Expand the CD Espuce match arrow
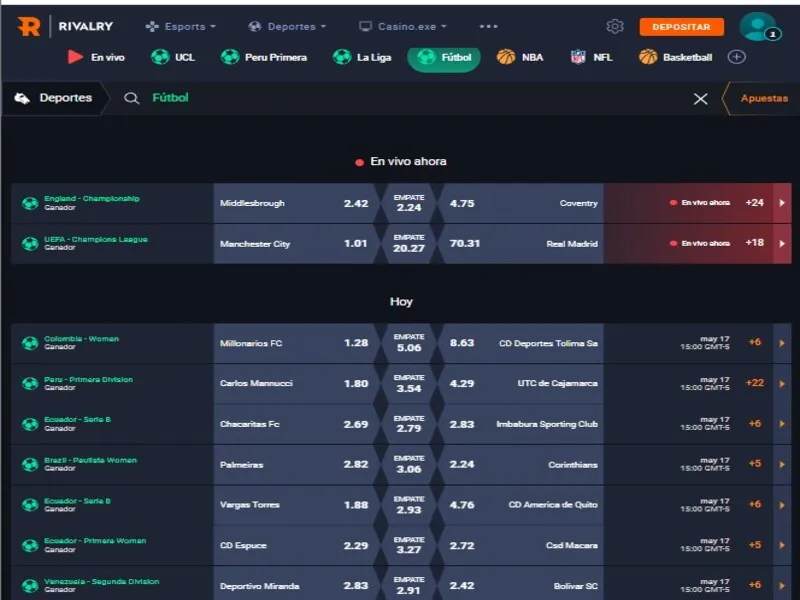This screenshot has width=800, height=600. point(782,545)
